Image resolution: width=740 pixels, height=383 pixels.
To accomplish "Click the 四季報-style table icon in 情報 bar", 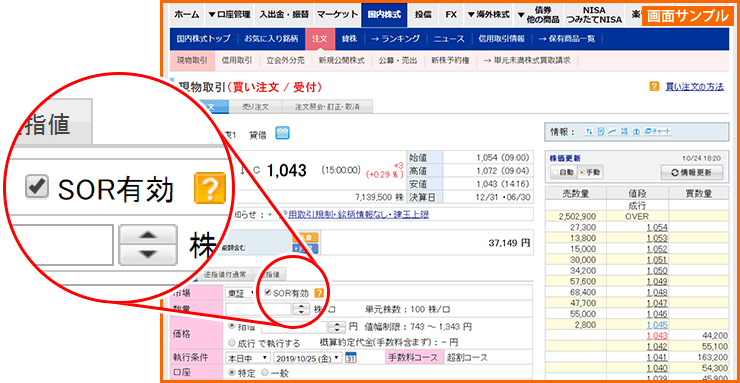I will tap(624, 132).
